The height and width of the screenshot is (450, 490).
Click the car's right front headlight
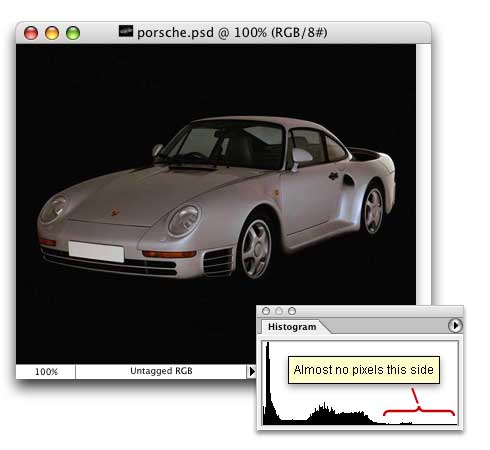184,220
